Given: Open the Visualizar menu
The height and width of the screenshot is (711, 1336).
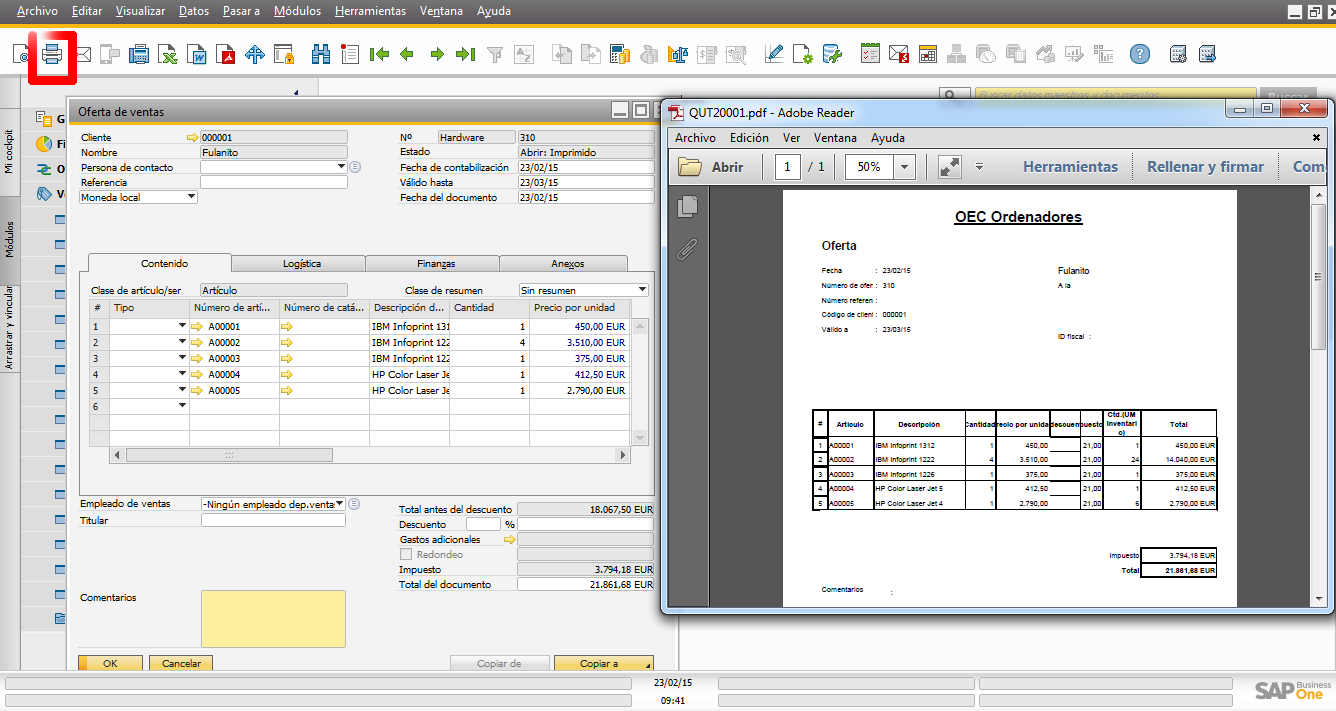Looking at the screenshot, I should tap(141, 11).
